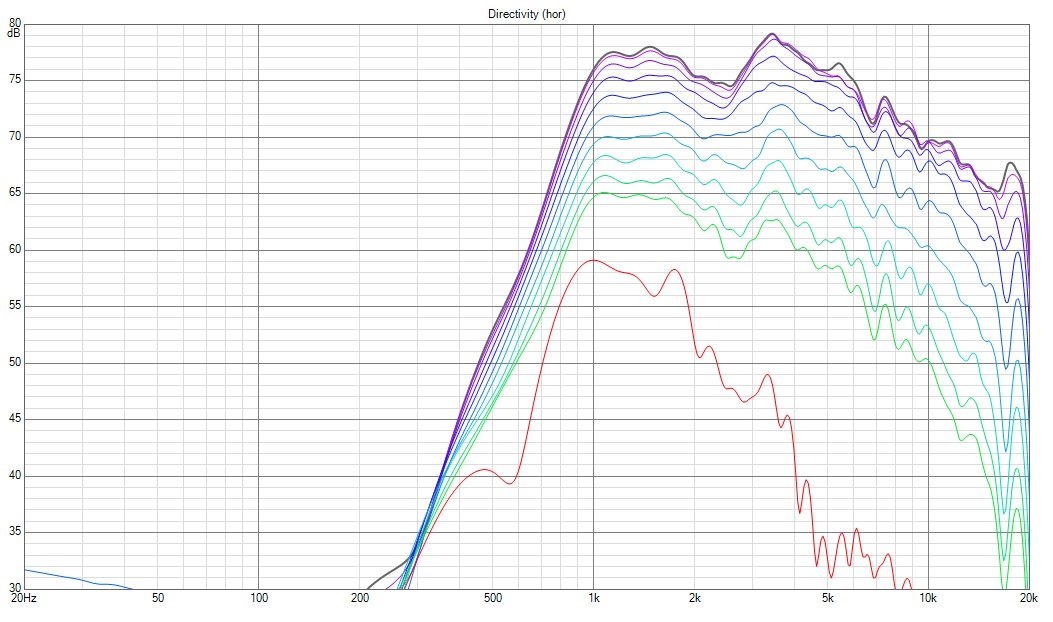The height and width of the screenshot is (622, 1053).
Task: Click the 5k frequency axis label
Action: pyautogui.click(x=828, y=598)
